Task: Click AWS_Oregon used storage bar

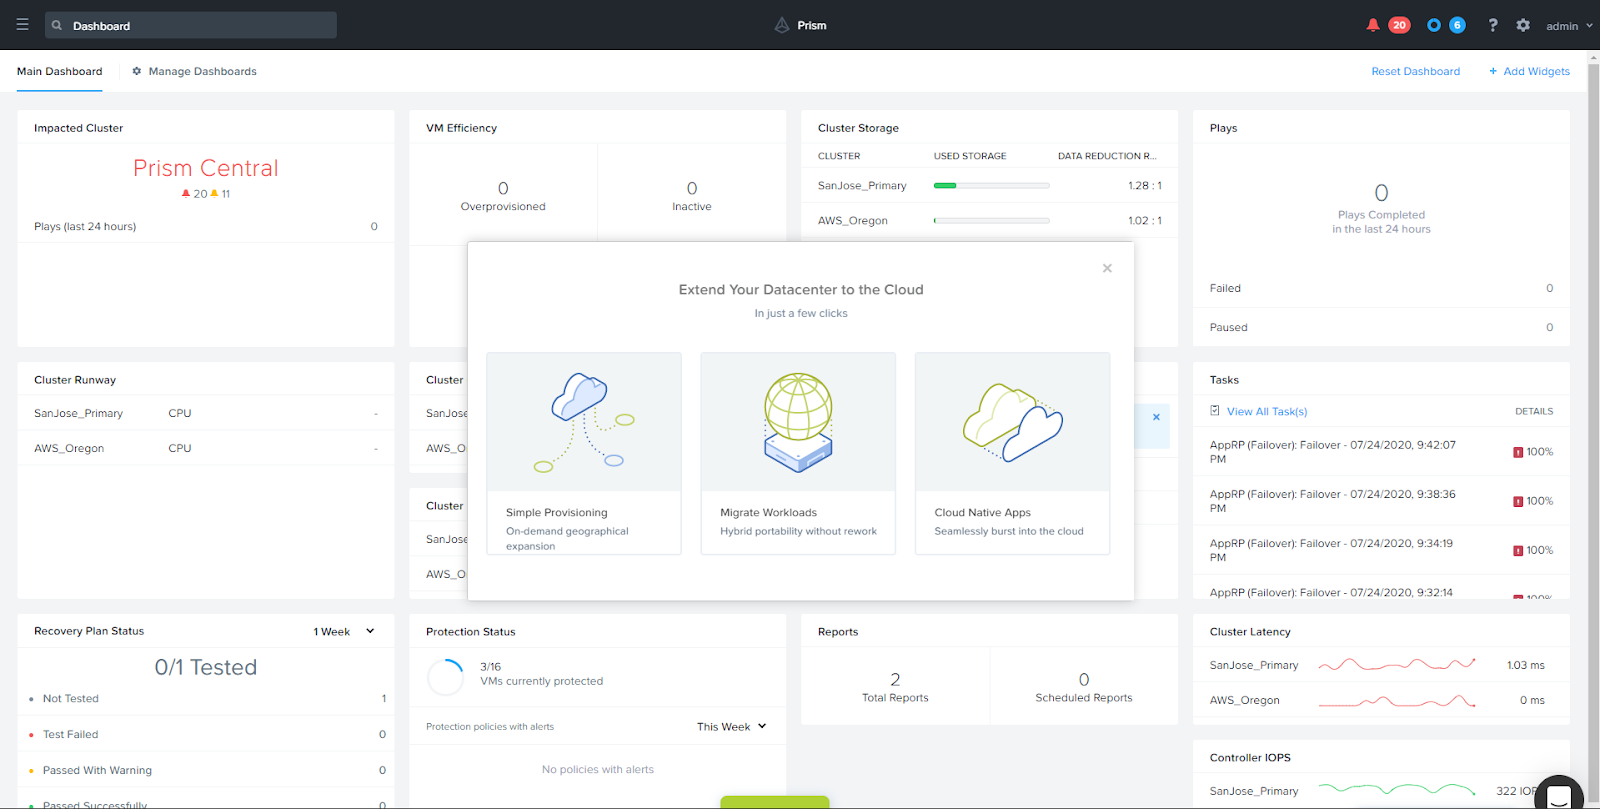Action: (x=991, y=221)
